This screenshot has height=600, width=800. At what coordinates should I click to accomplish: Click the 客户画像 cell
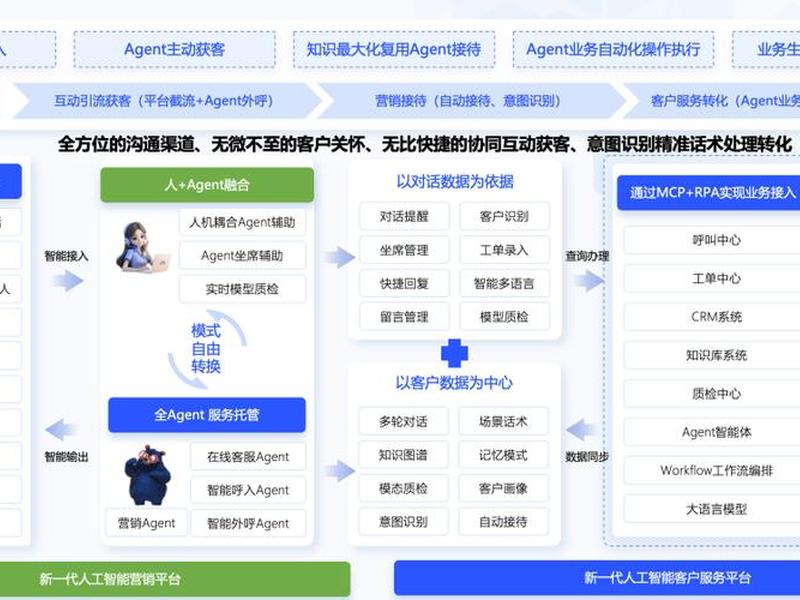tap(503, 488)
